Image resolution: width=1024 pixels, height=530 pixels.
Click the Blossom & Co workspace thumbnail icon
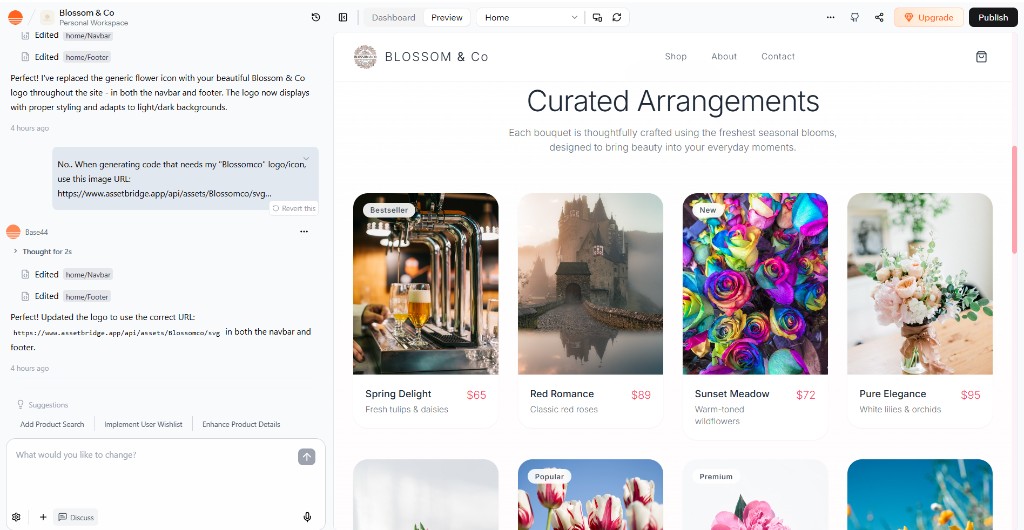(x=47, y=18)
